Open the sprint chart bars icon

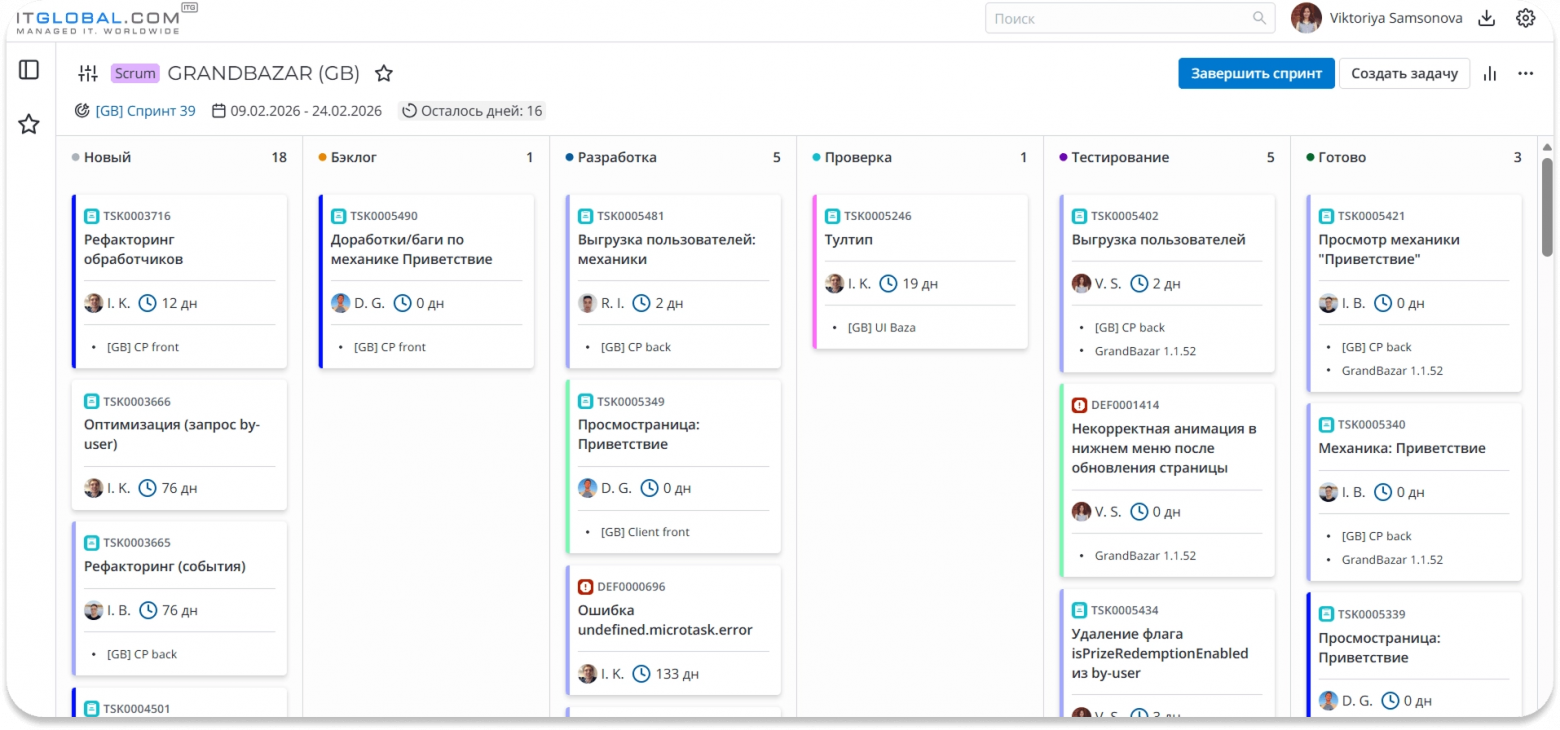pyautogui.click(x=1490, y=73)
